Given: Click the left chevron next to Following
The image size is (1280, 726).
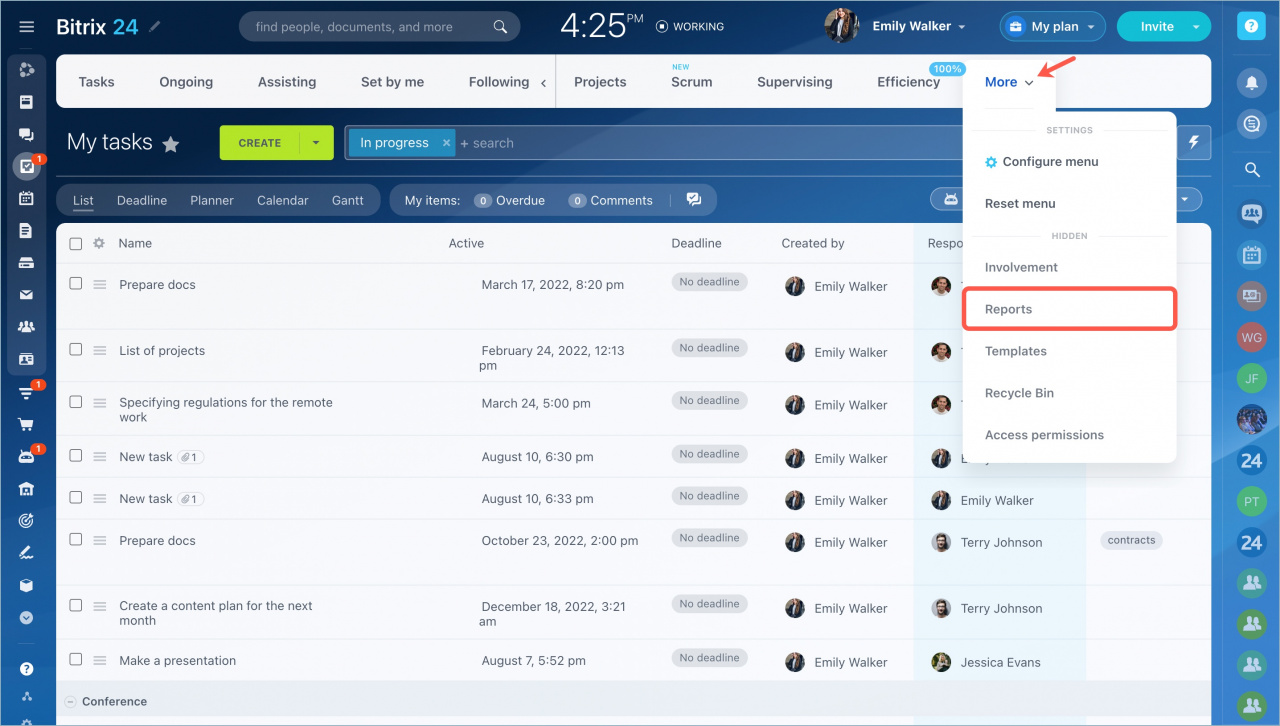Looking at the screenshot, I should (544, 83).
